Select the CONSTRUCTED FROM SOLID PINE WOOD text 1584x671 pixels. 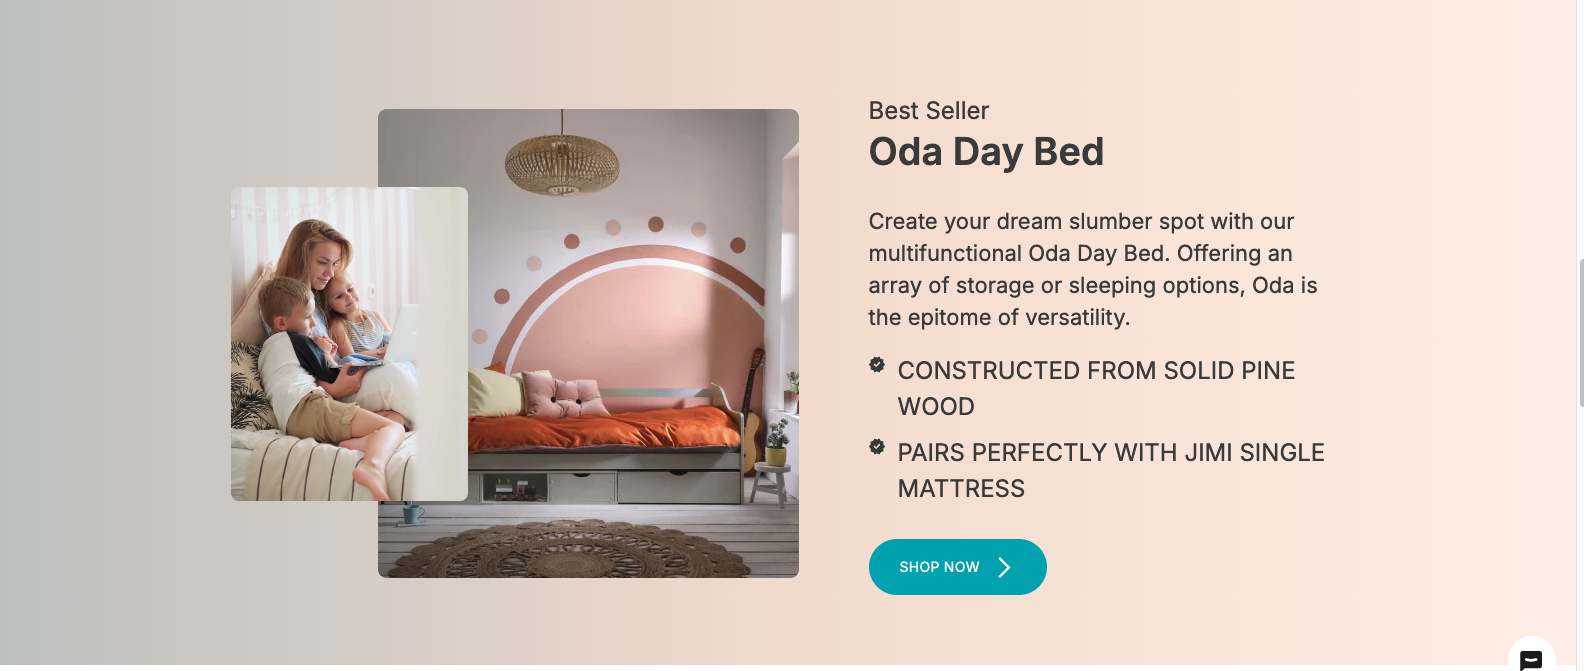(x=1096, y=388)
